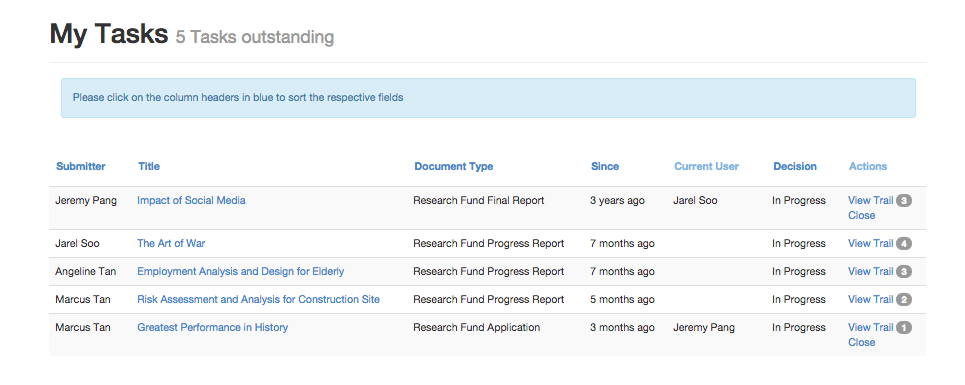Close the Greatest Performance in History task
The image size is (965, 385).
[x=862, y=343]
